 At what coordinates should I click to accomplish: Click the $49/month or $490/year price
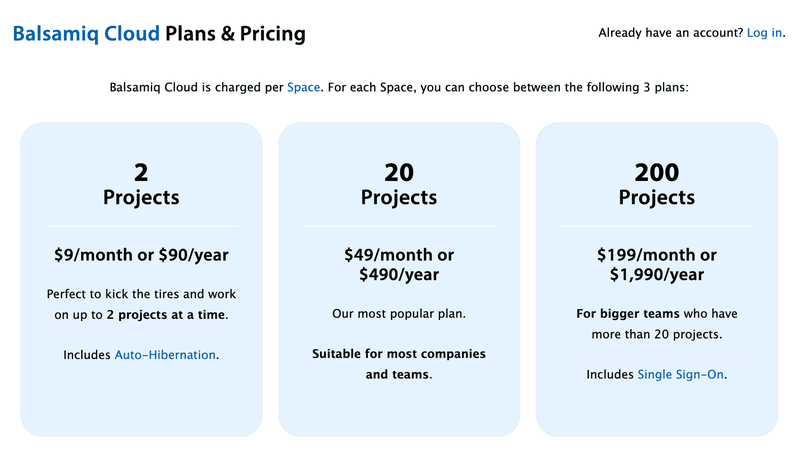click(x=399, y=265)
